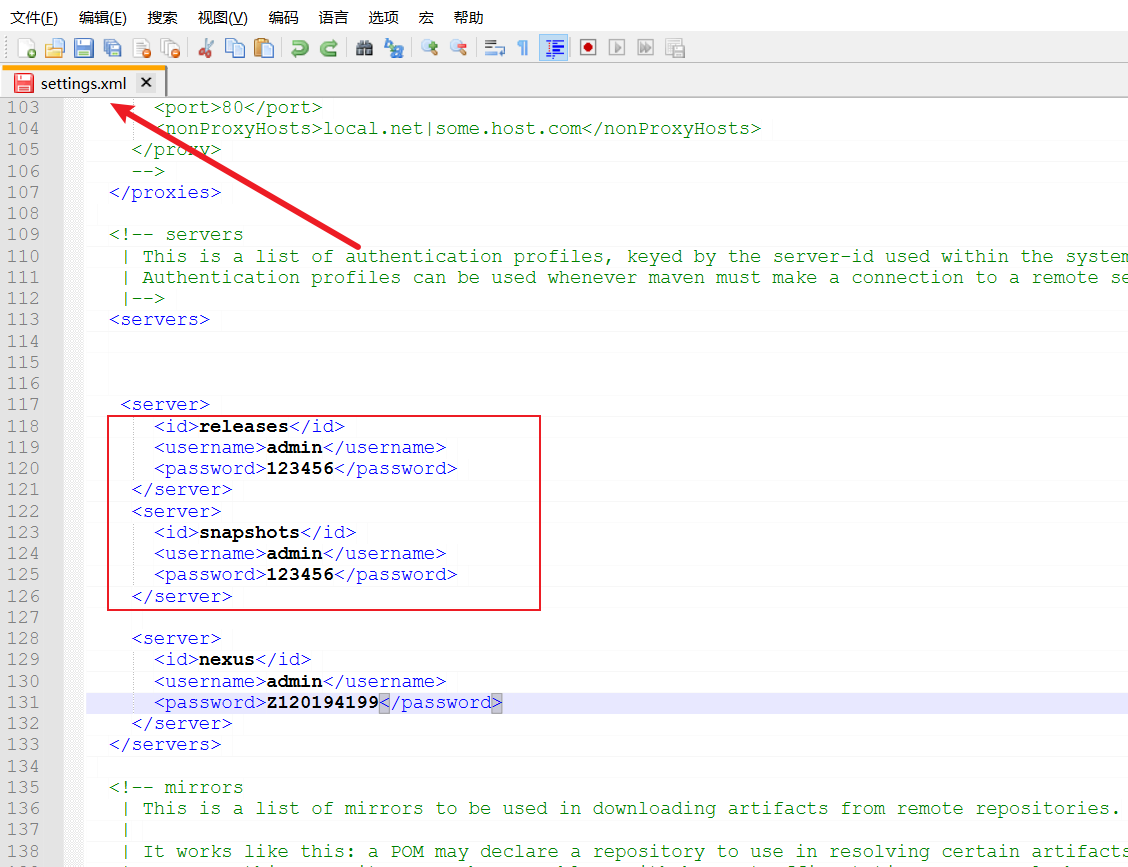Open Find with the binoculars icon
The image size is (1128, 867).
click(x=364, y=48)
